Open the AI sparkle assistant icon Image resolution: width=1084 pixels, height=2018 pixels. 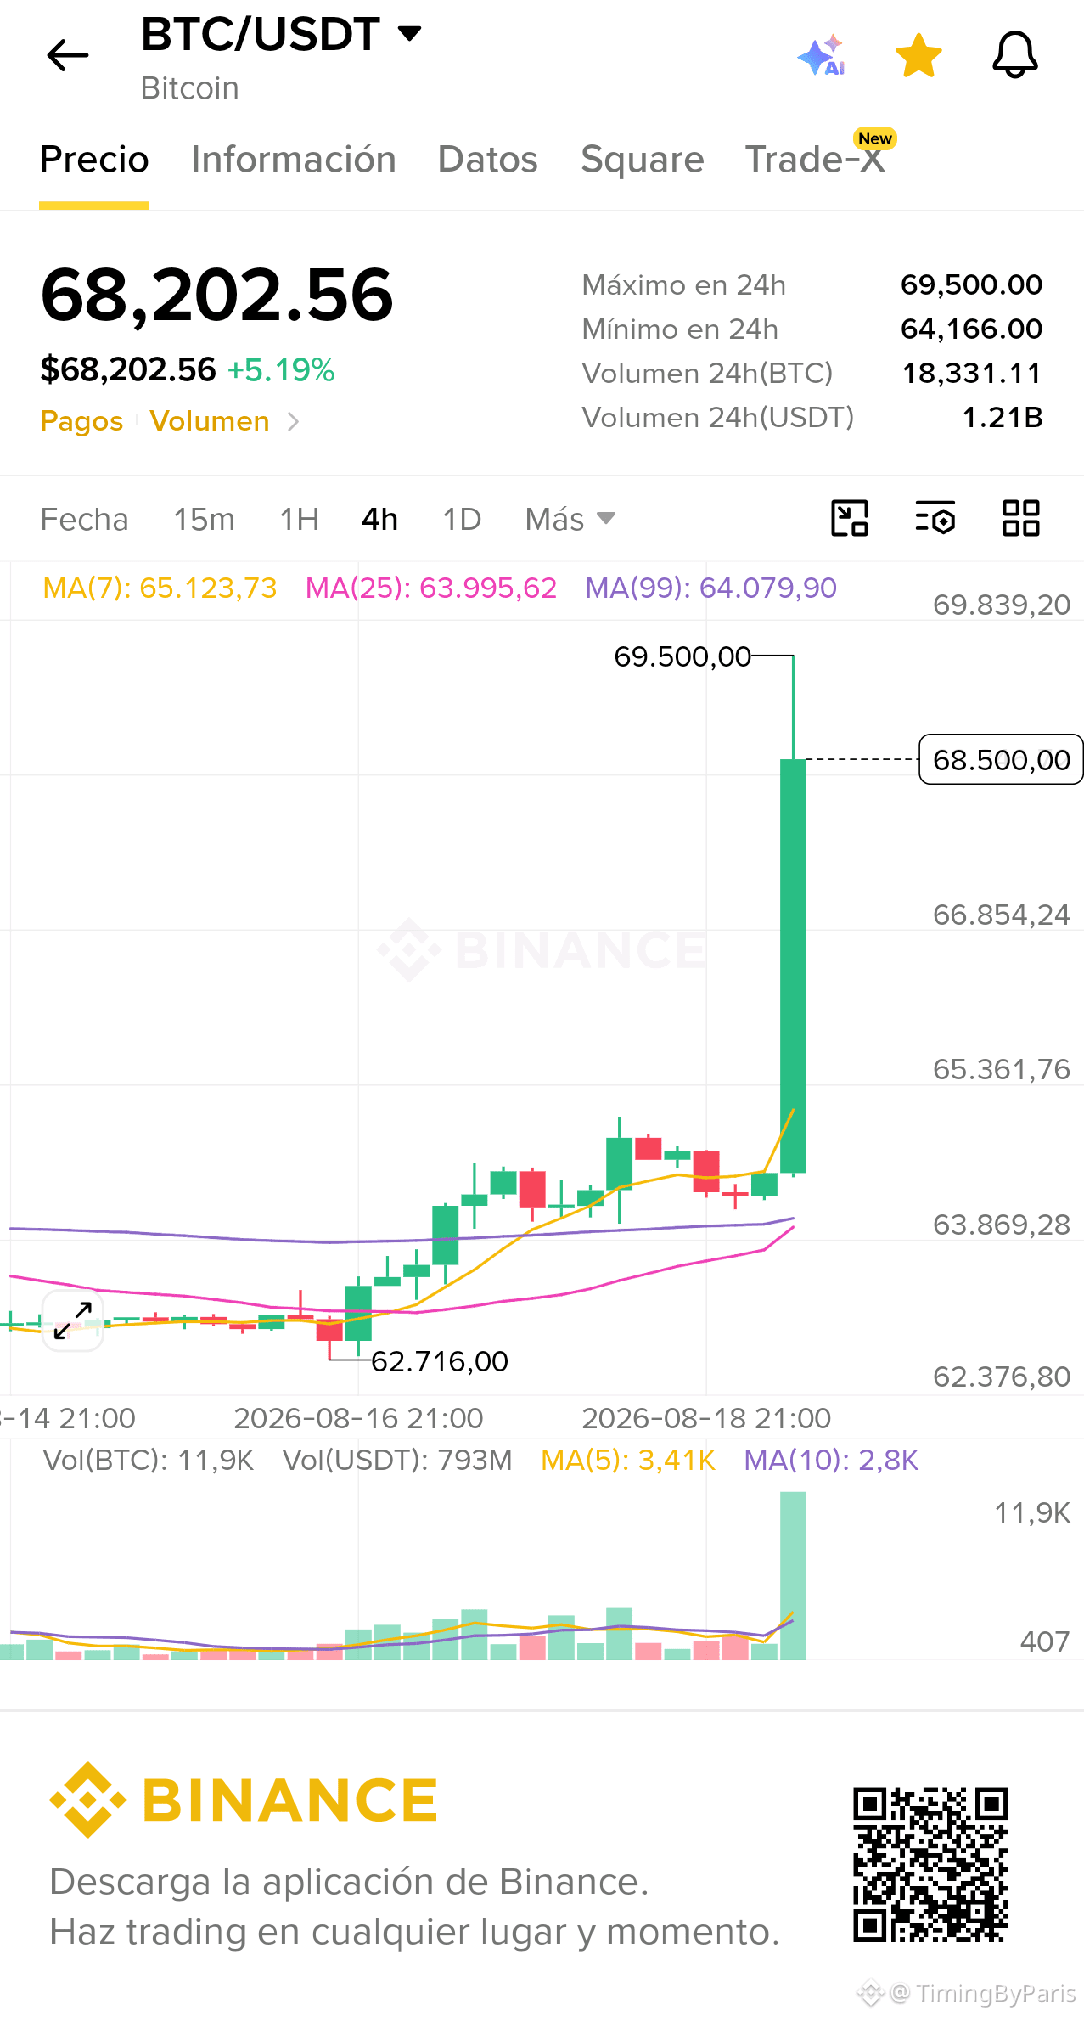click(822, 56)
